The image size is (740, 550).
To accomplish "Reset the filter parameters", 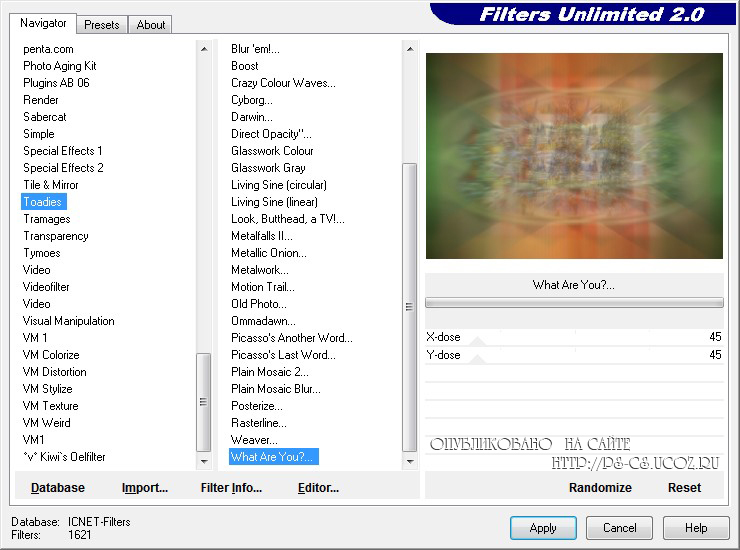I will point(684,488).
